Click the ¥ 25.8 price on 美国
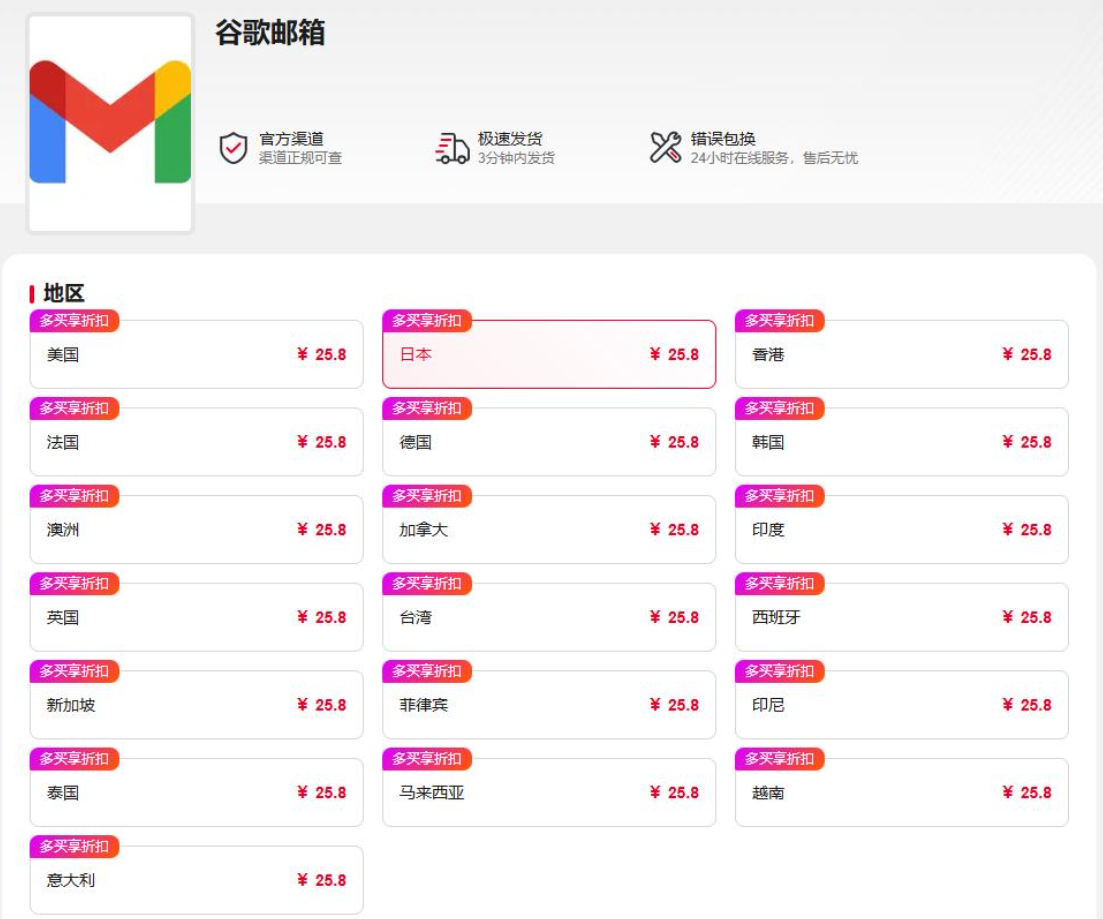Image resolution: width=1103 pixels, height=919 pixels. [321, 355]
